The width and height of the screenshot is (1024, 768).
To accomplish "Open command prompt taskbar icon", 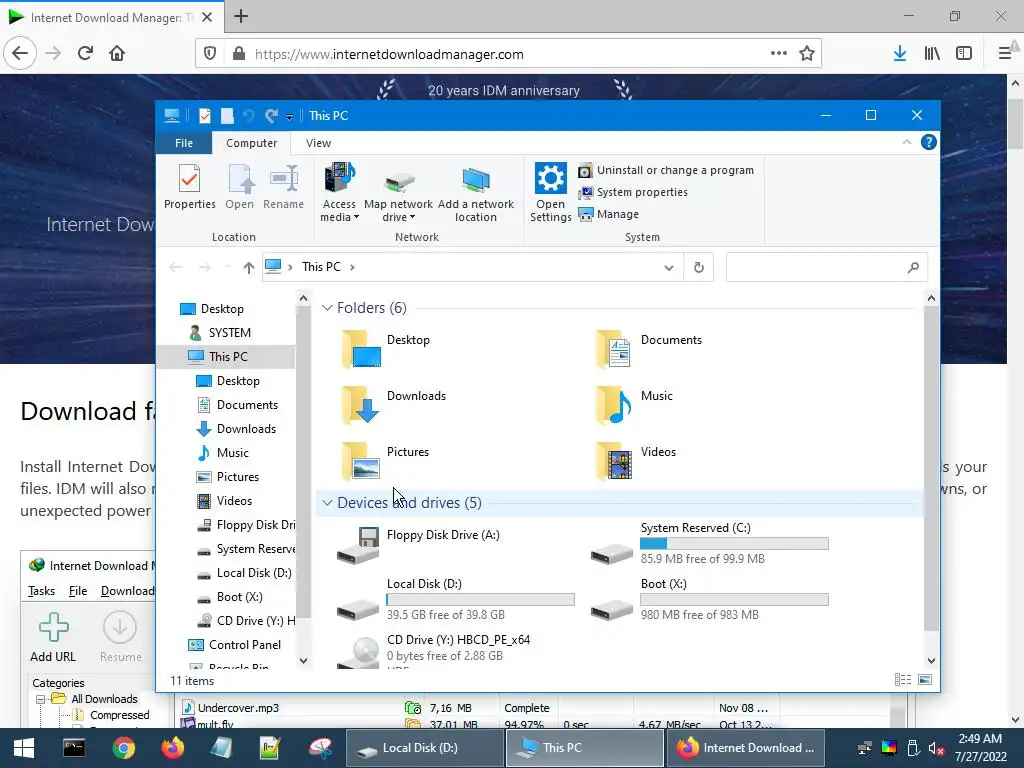I will (74, 748).
